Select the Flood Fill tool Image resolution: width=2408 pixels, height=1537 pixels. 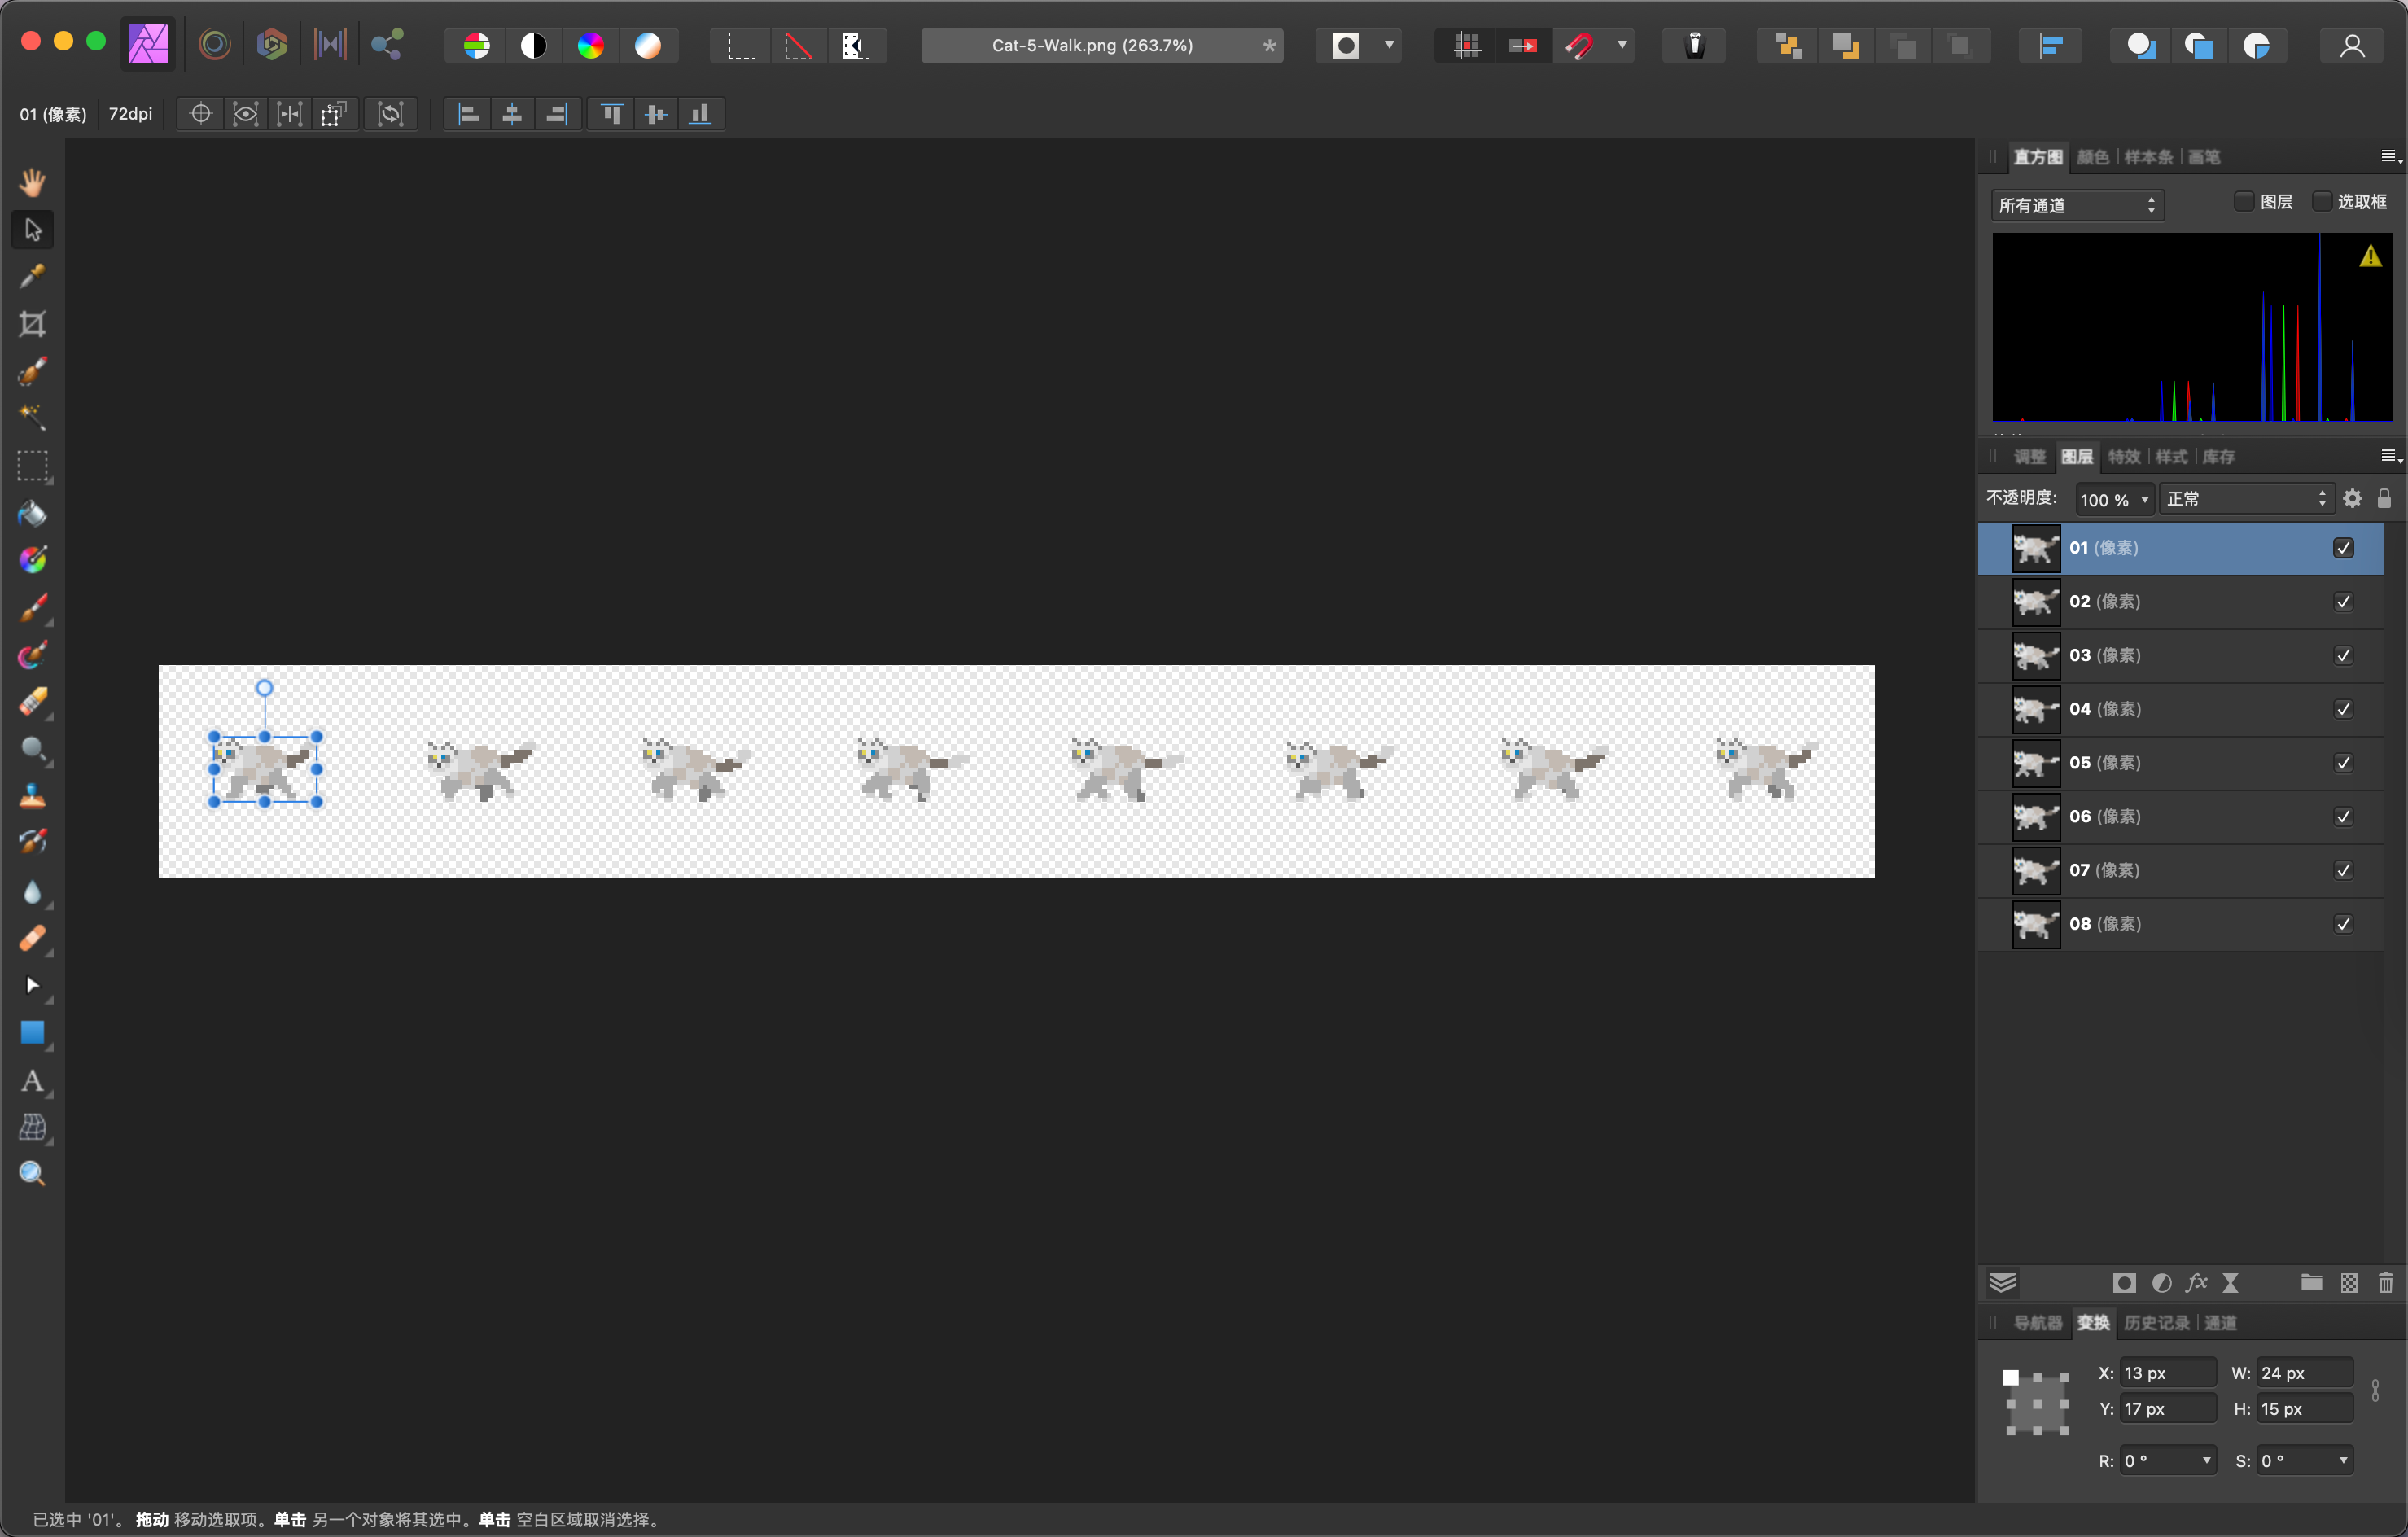[32, 514]
